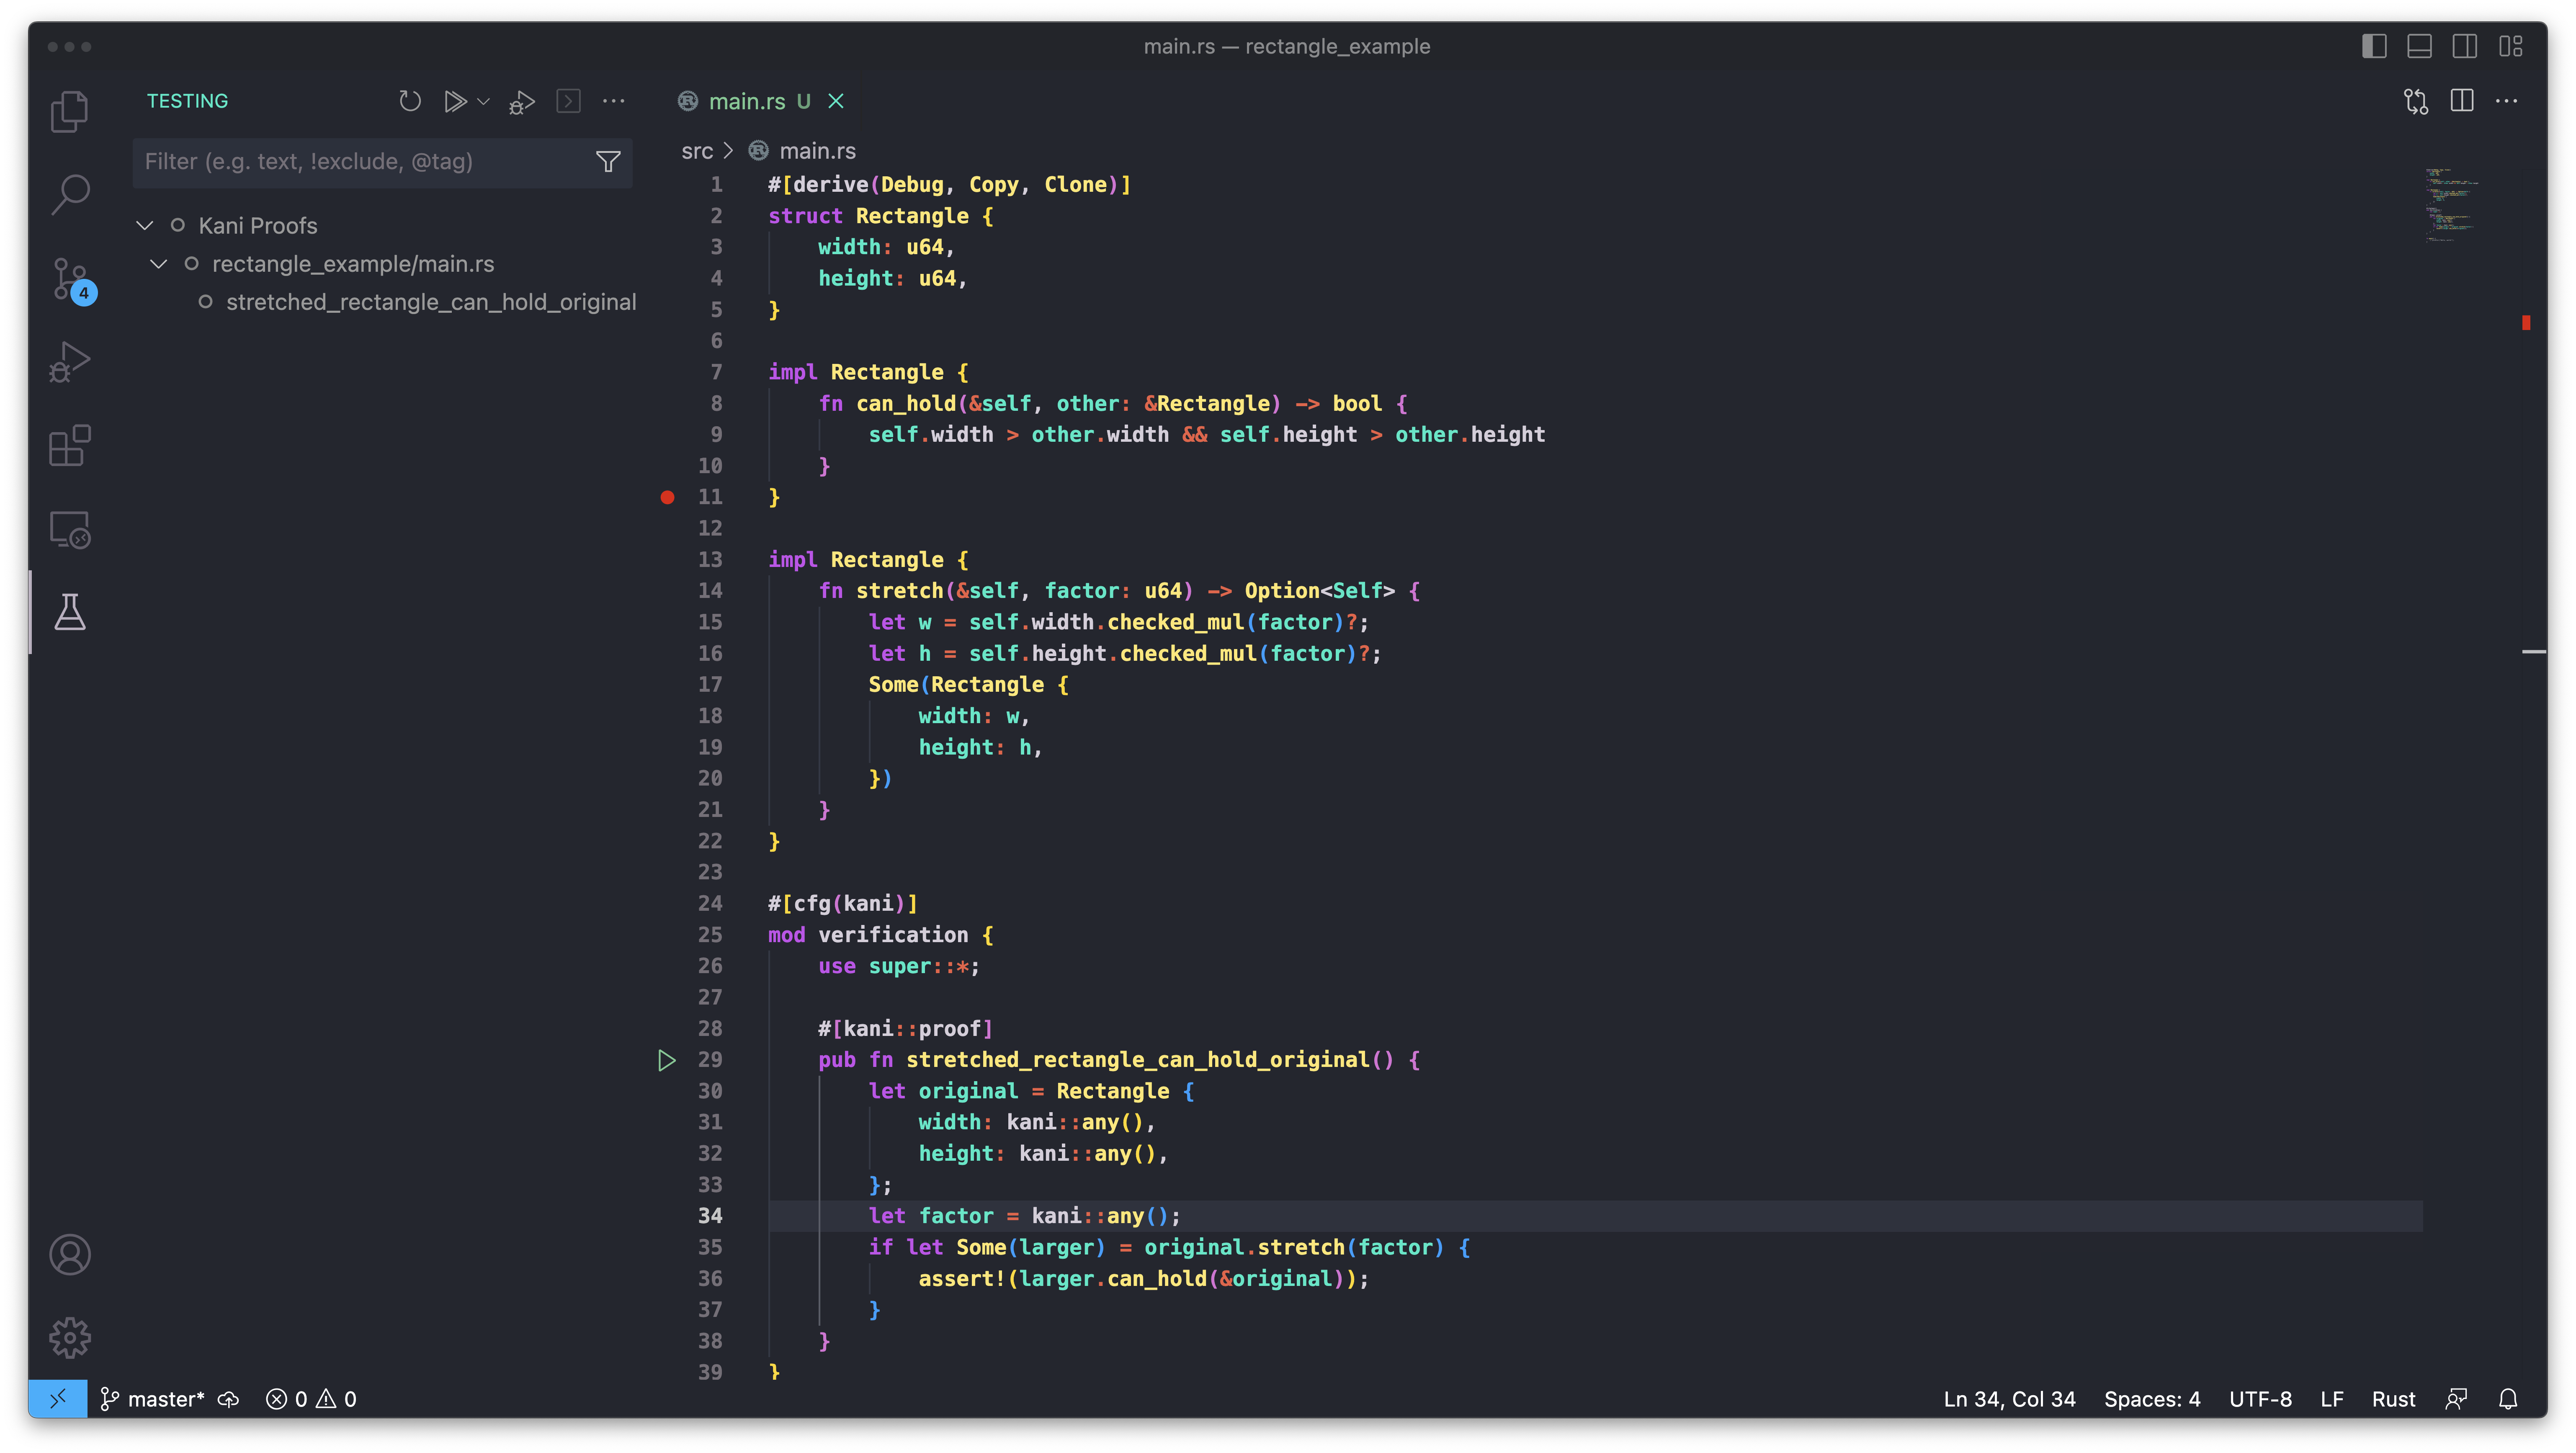
Task: Open changes compare icon in editor toolbar
Action: 2416,101
